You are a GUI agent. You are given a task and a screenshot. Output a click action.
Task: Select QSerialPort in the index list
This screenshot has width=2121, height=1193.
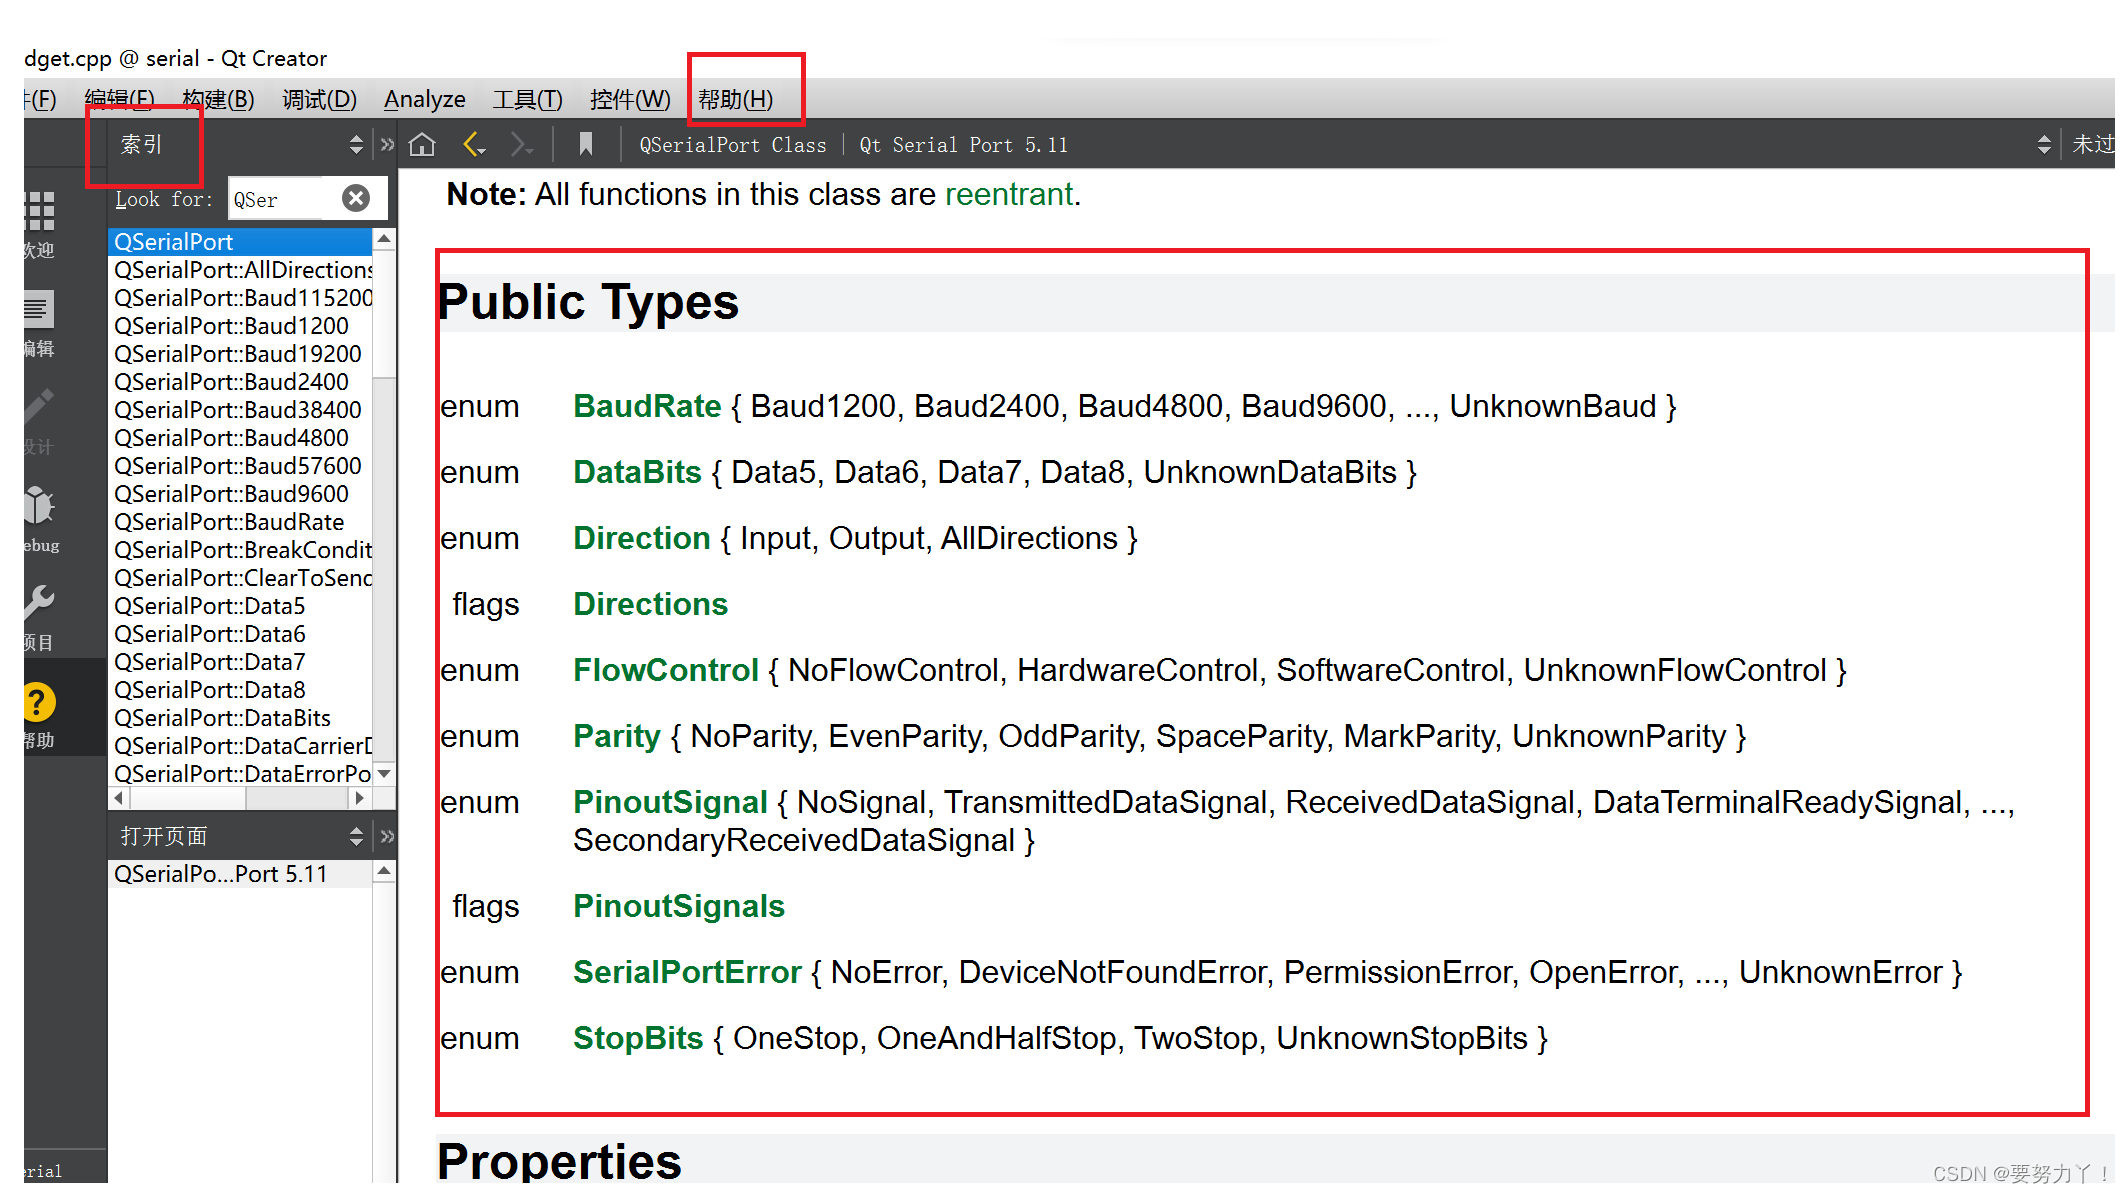[240, 242]
